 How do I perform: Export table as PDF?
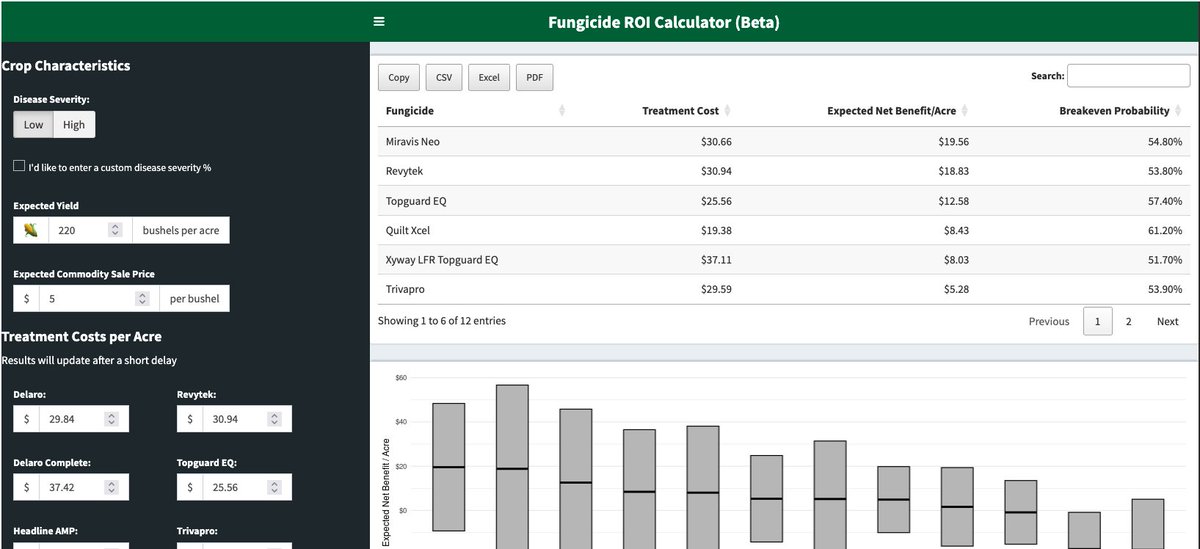[x=534, y=78]
